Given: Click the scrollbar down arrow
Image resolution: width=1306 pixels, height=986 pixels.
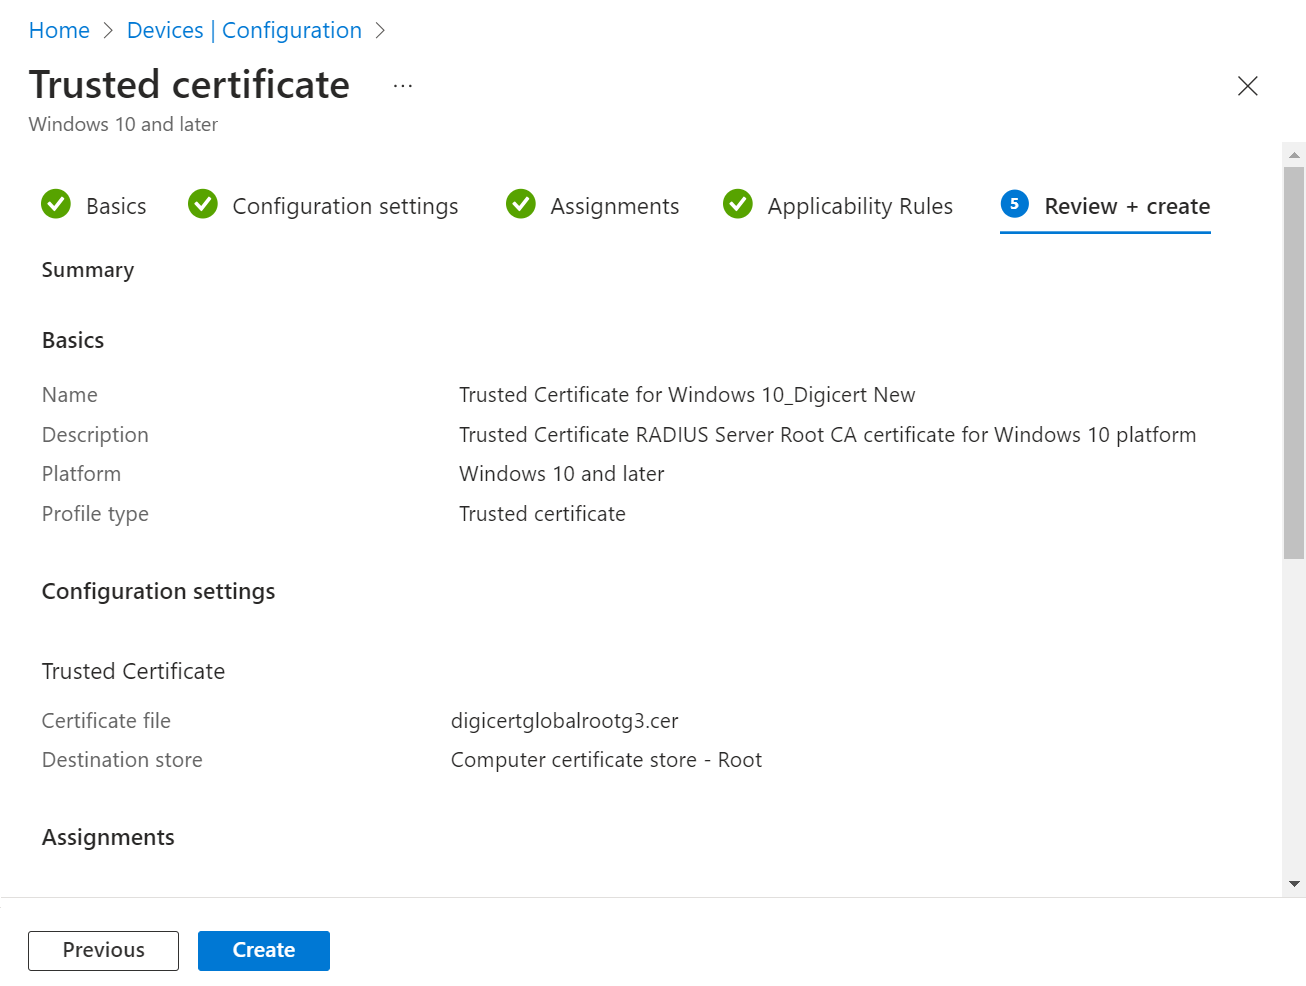Looking at the screenshot, I should pyautogui.click(x=1294, y=884).
